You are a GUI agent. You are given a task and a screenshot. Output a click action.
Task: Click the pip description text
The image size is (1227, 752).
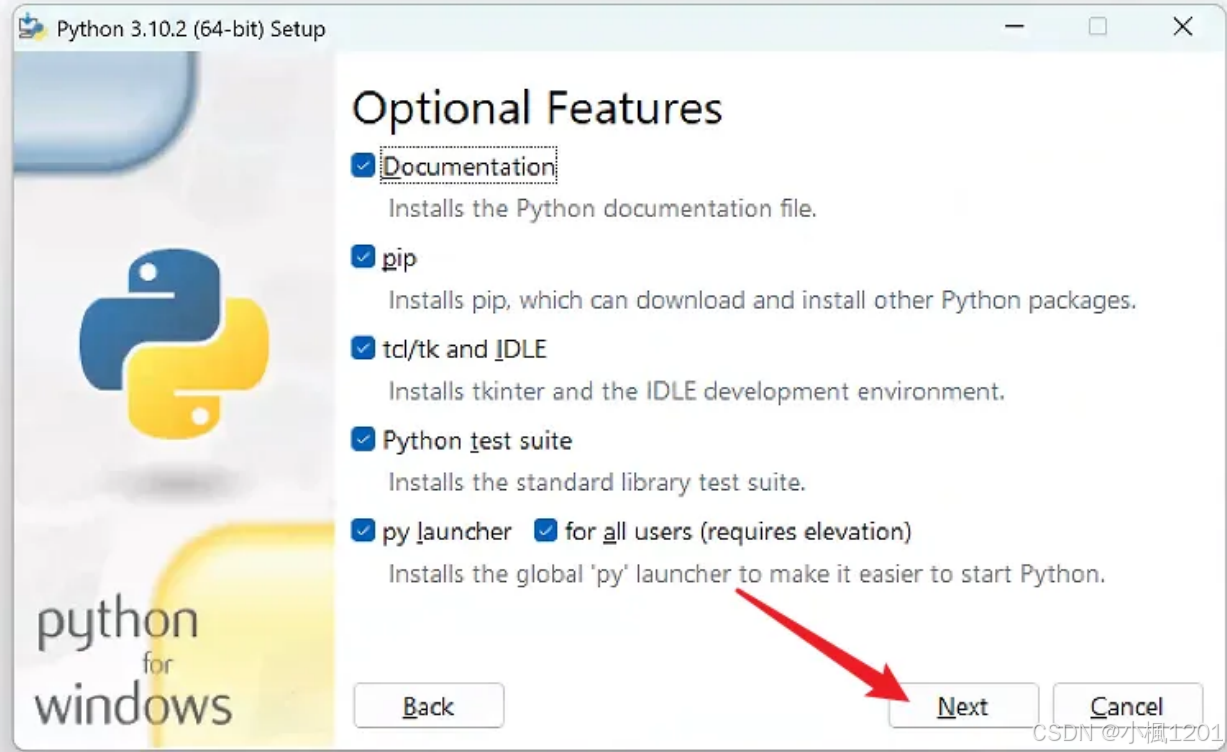[x=762, y=300]
